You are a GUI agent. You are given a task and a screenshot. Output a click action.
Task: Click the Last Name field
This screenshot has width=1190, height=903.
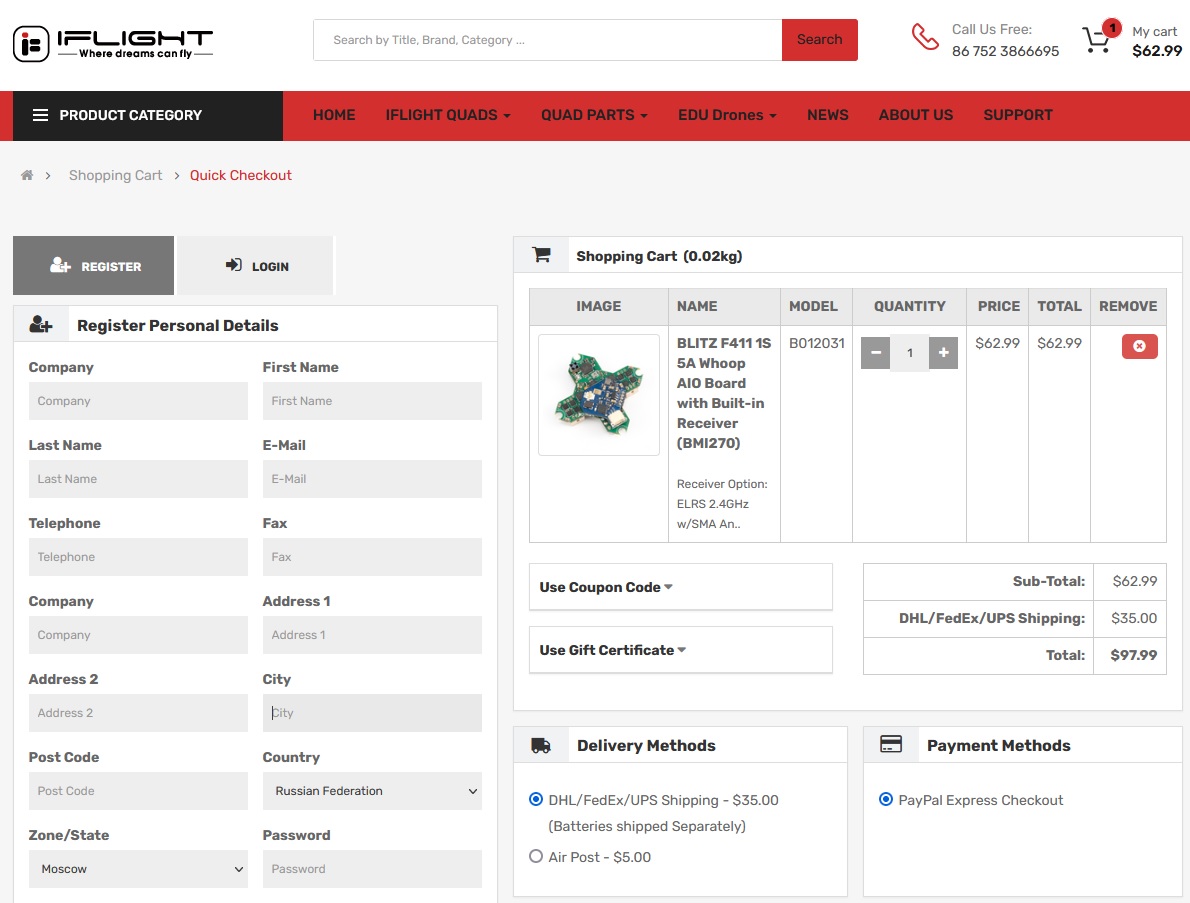[138, 479]
